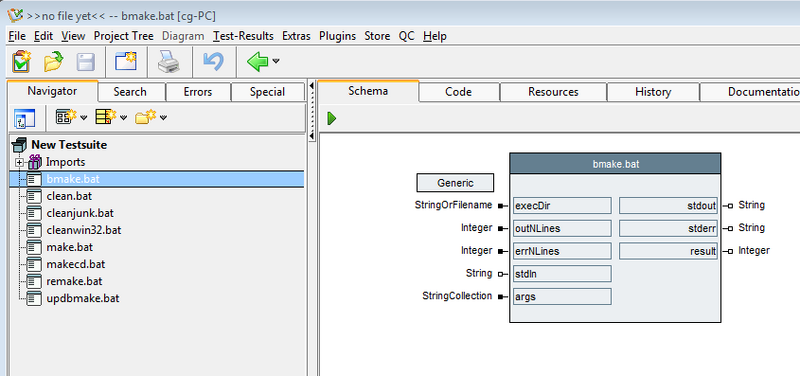The height and width of the screenshot is (376, 800).
Task: Click the execDir input pin field
Action: [562, 206]
